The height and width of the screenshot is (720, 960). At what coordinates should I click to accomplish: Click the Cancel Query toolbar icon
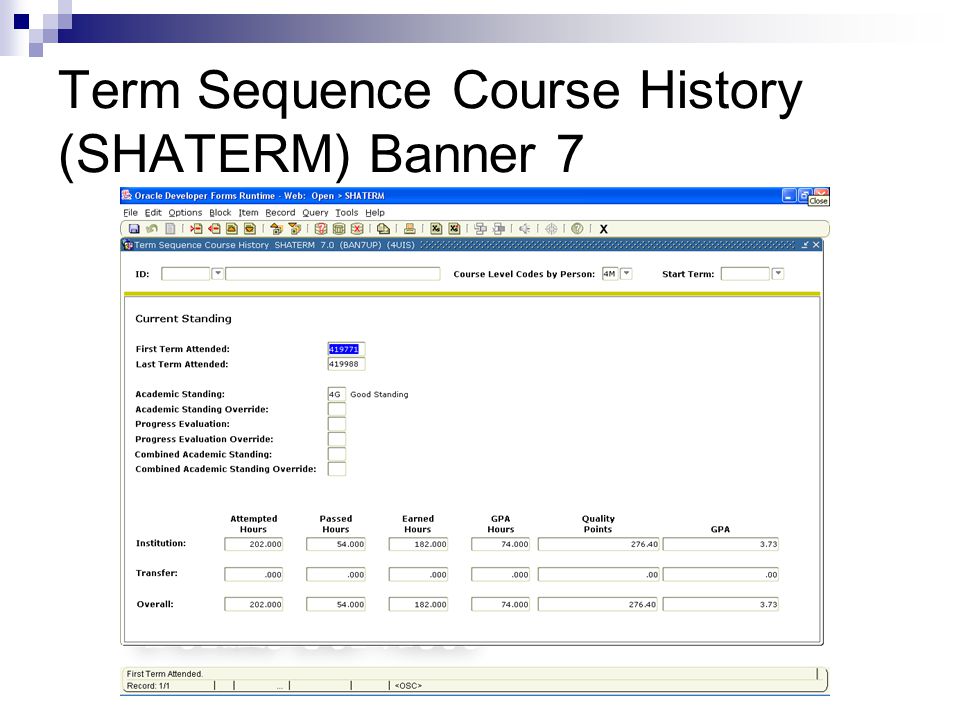357,229
